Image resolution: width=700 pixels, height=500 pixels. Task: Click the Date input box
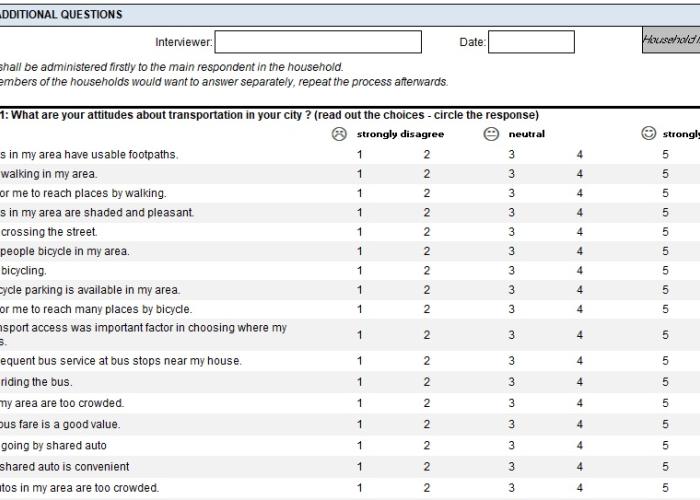pos(531,42)
